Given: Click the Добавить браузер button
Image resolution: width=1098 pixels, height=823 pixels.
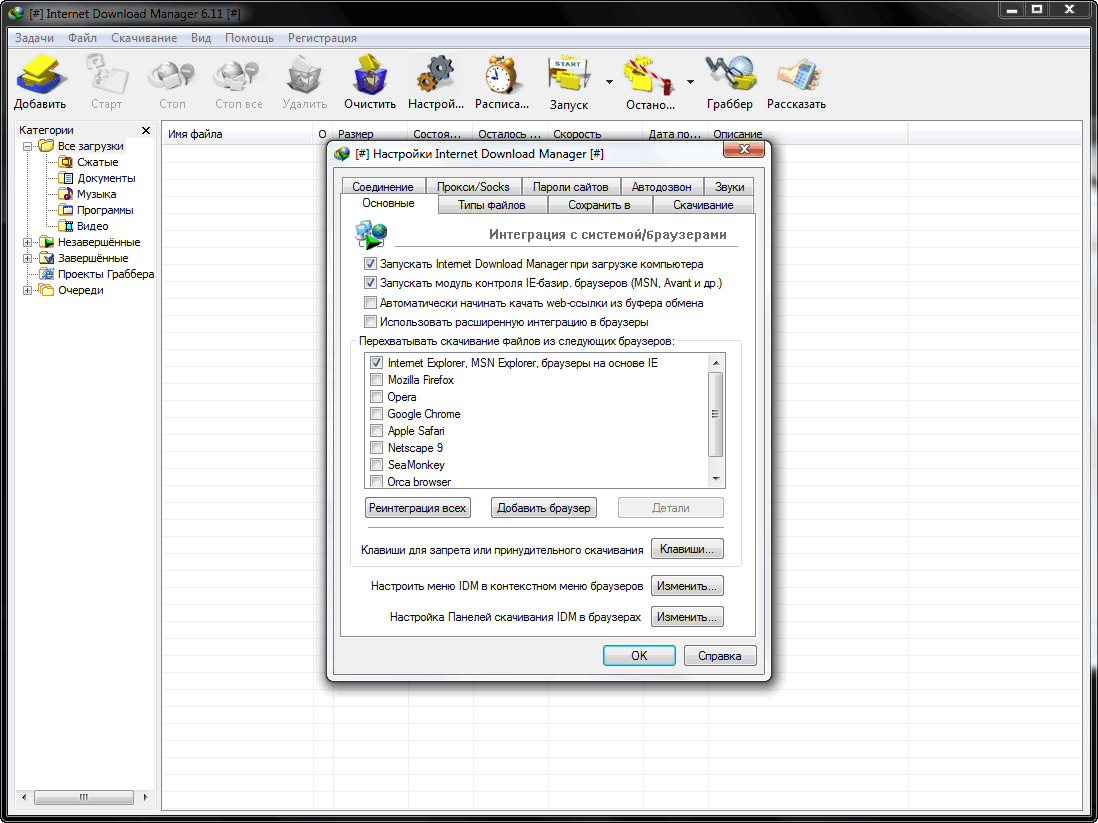Looking at the screenshot, I should pos(544,508).
